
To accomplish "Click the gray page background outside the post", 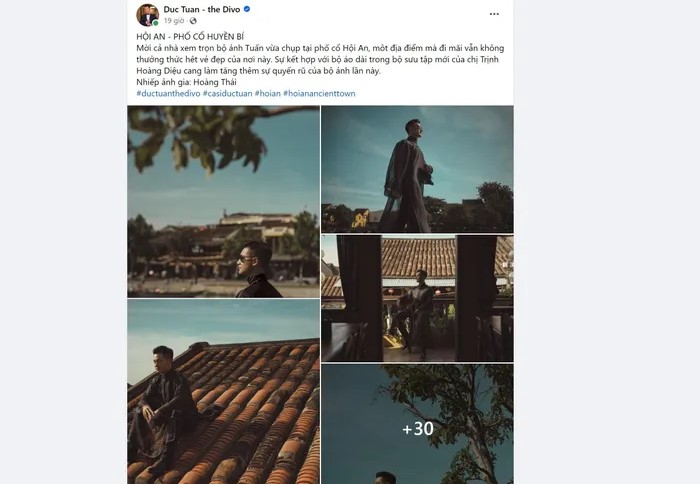I will (60, 250).
